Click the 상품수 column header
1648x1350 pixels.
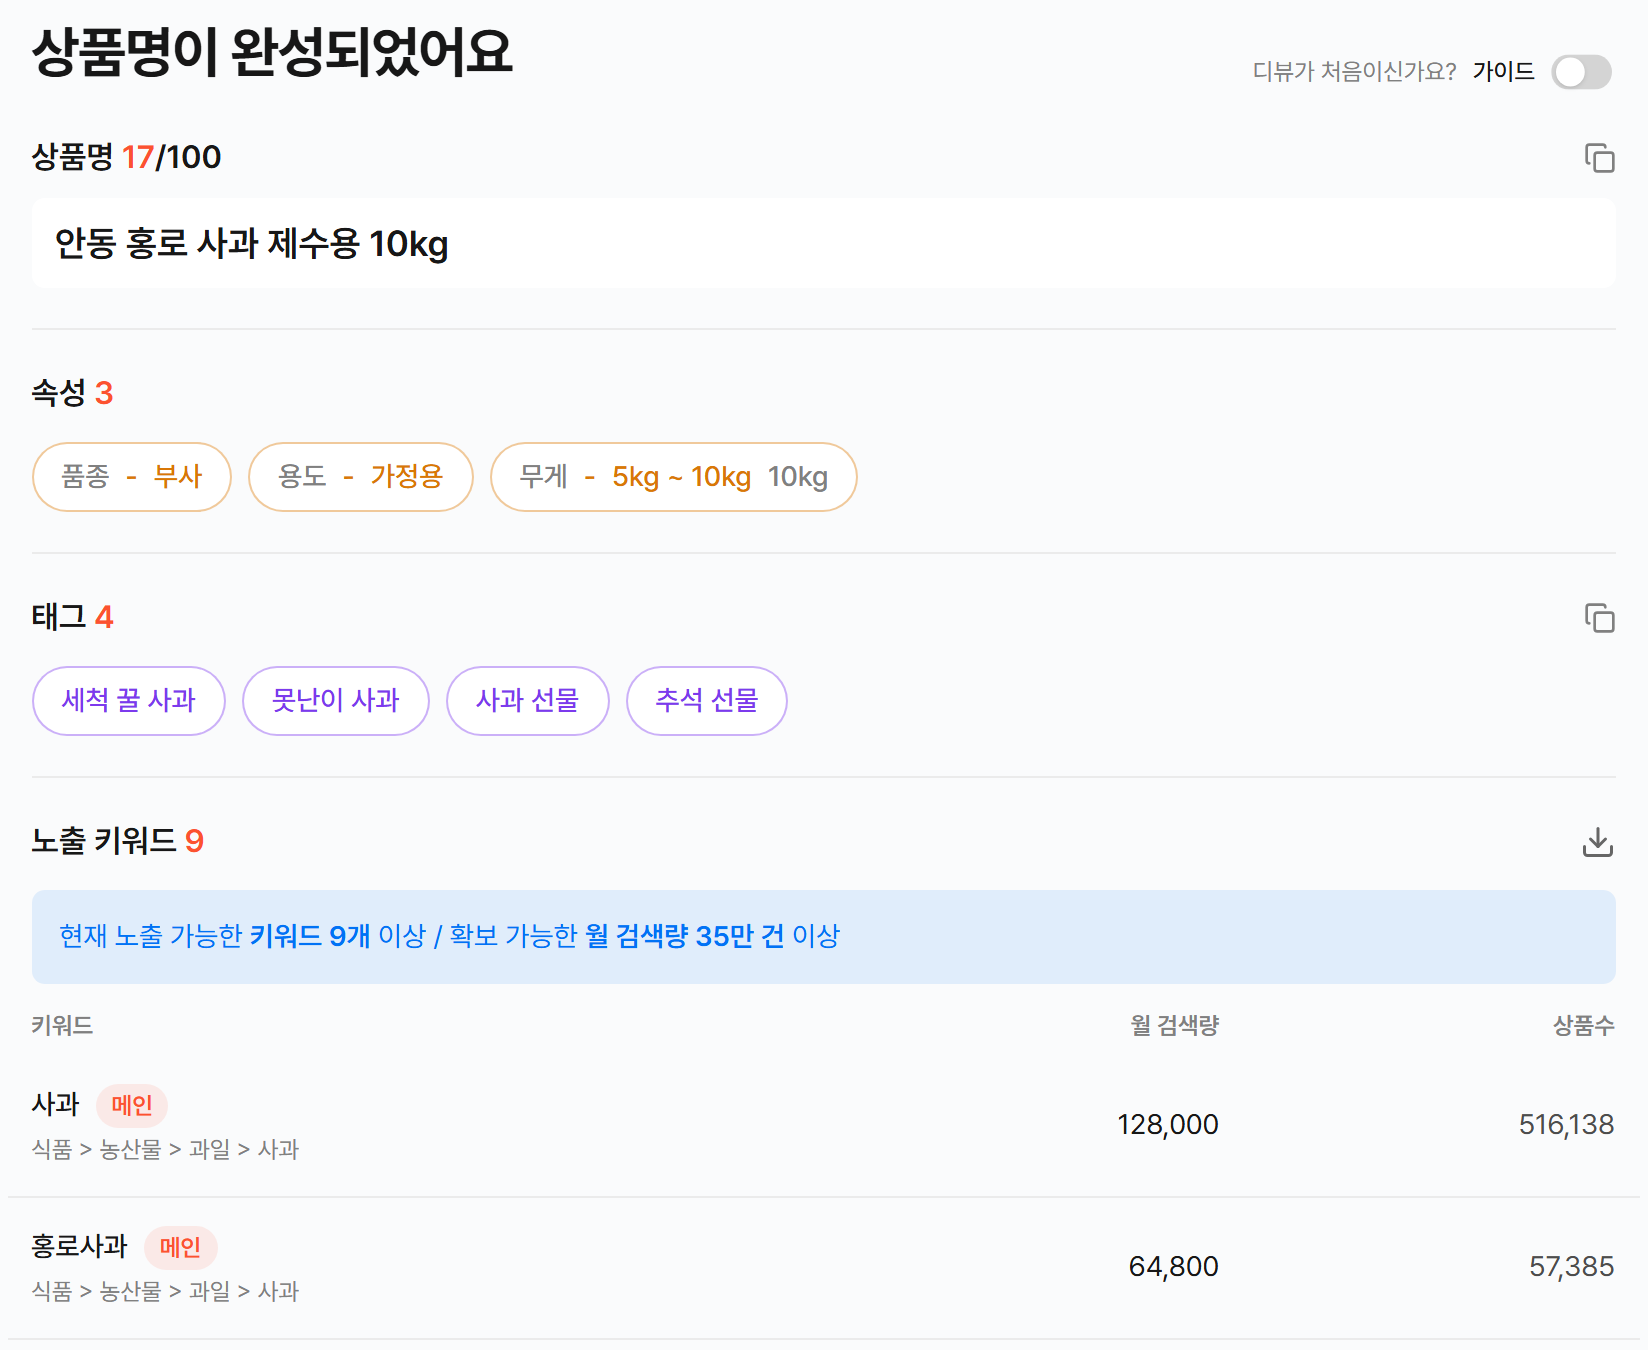[x=1584, y=1025]
